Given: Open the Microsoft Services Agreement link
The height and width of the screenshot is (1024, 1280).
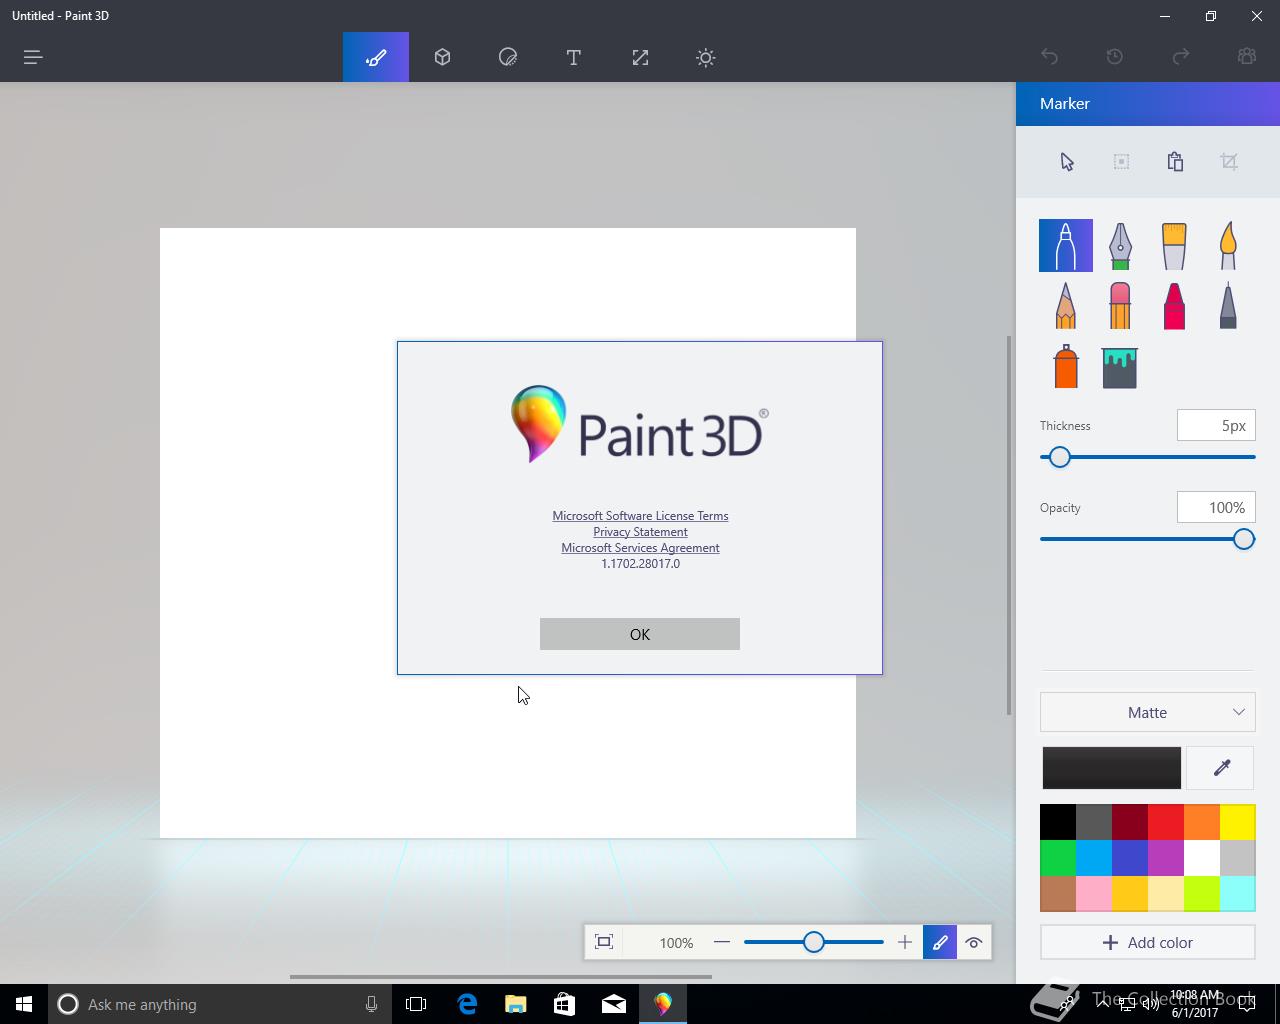Looking at the screenshot, I should tap(640, 548).
